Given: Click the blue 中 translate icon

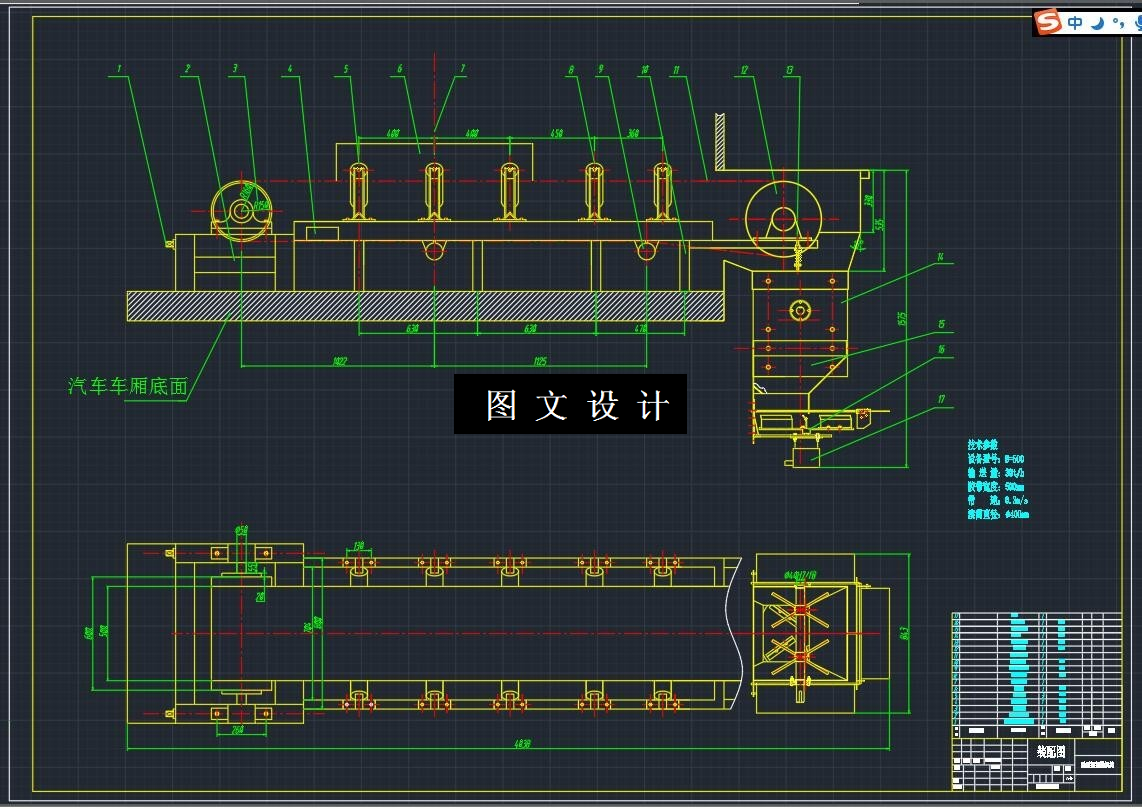Looking at the screenshot, I should (x=1075, y=21).
